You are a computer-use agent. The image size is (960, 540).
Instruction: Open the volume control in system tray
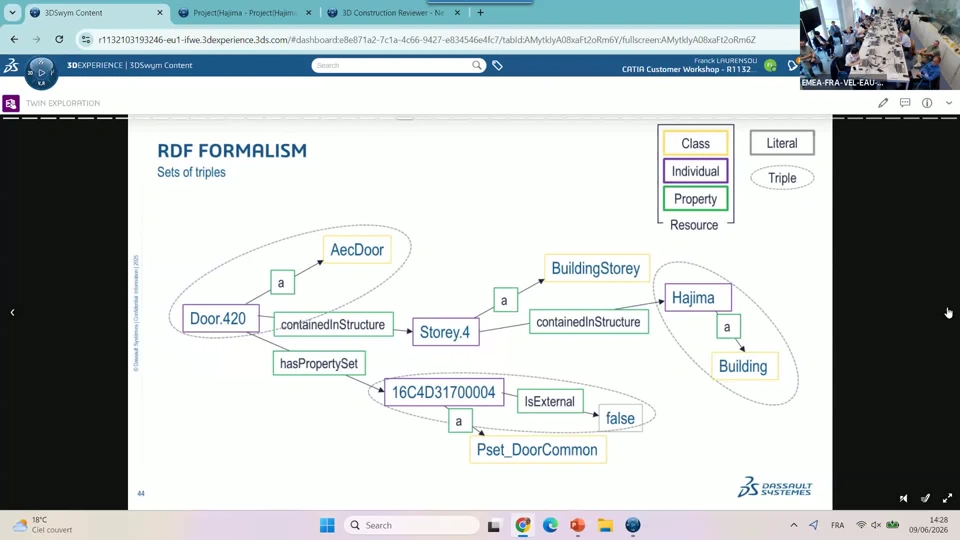pyautogui.click(x=876, y=525)
